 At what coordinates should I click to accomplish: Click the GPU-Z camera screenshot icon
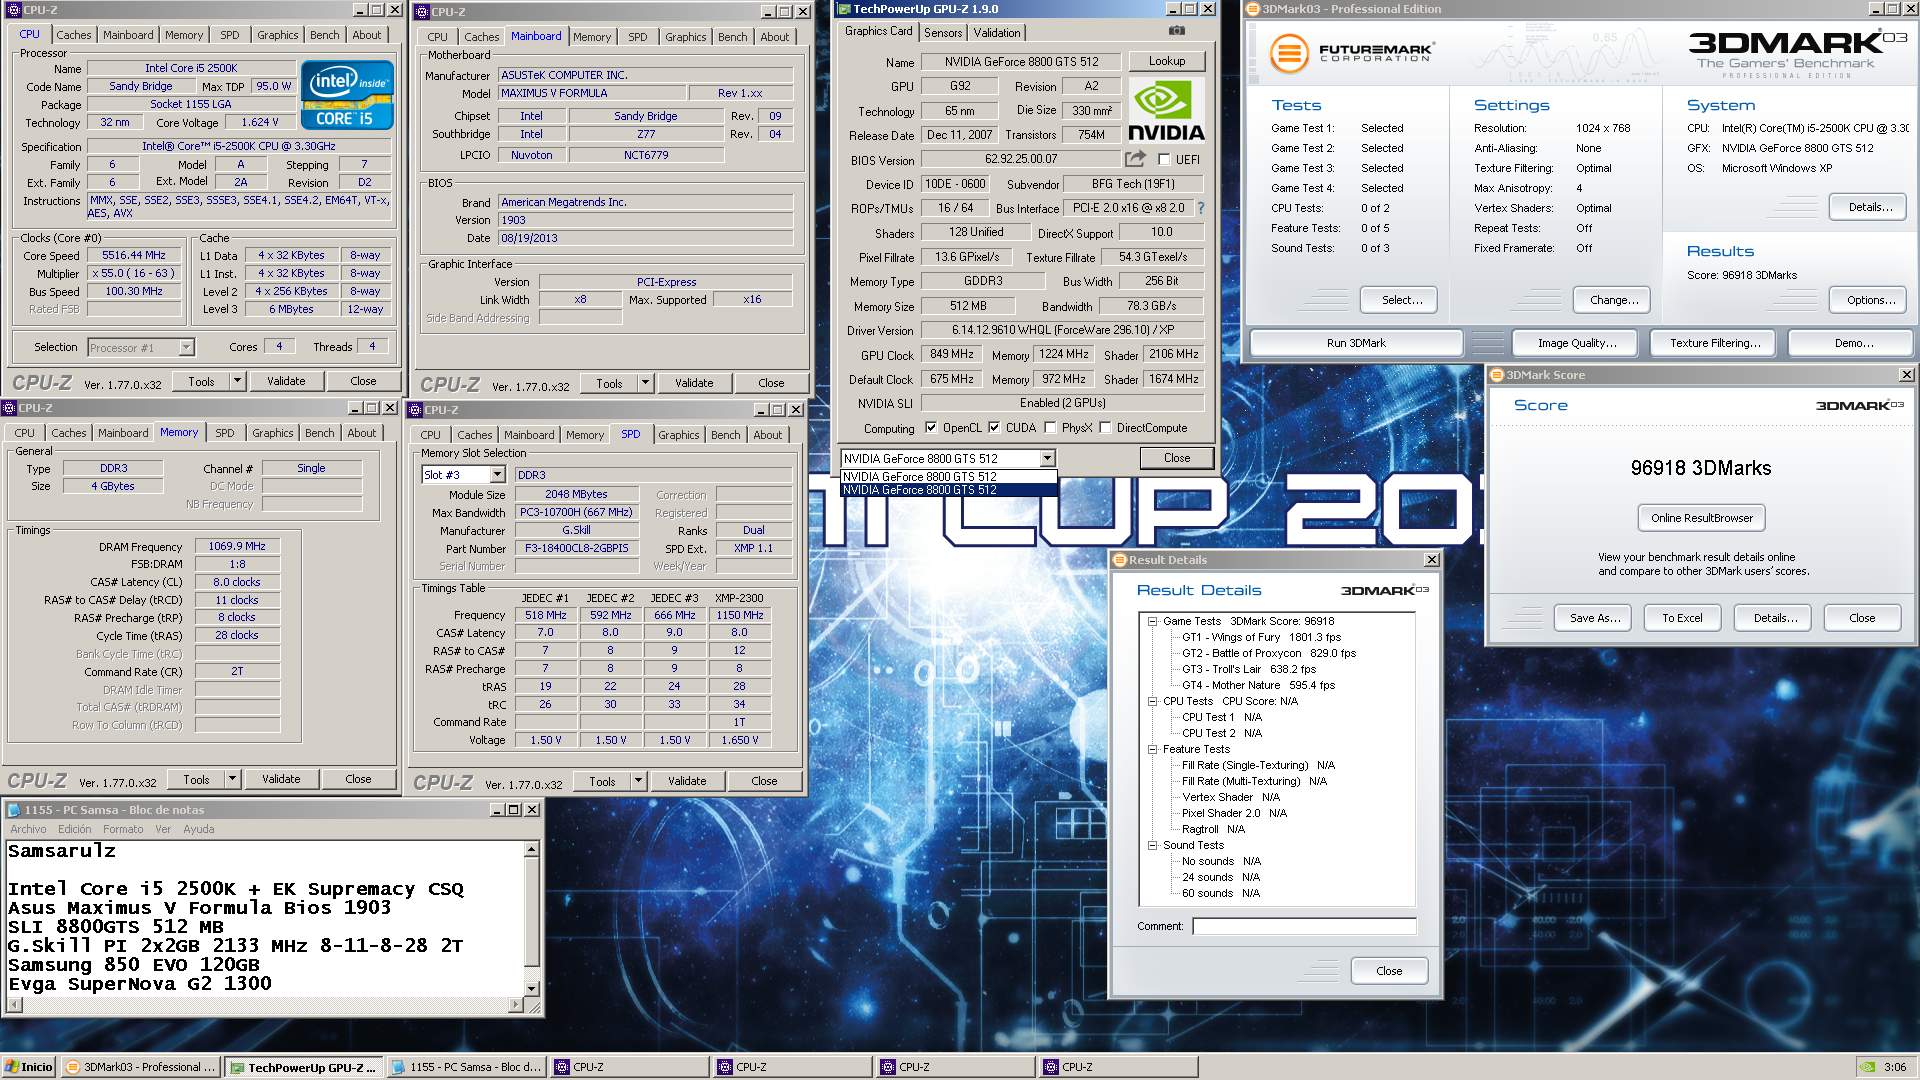pyautogui.click(x=1177, y=31)
